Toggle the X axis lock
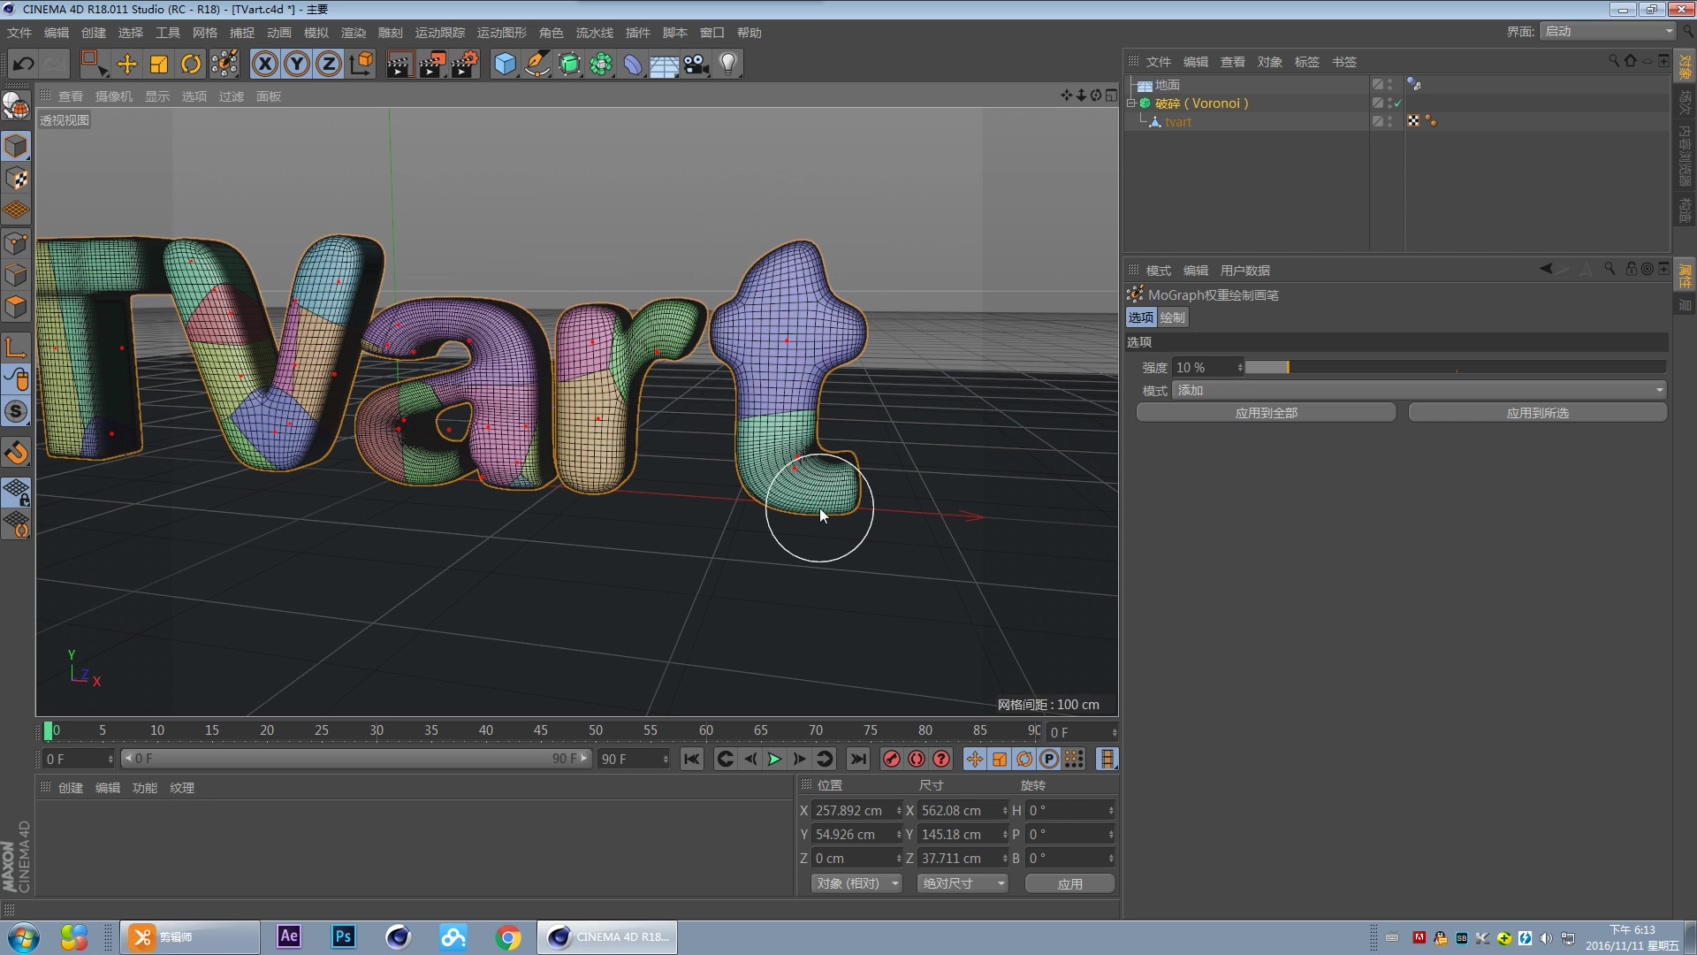1697x955 pixels. click(x=265, y=64)
